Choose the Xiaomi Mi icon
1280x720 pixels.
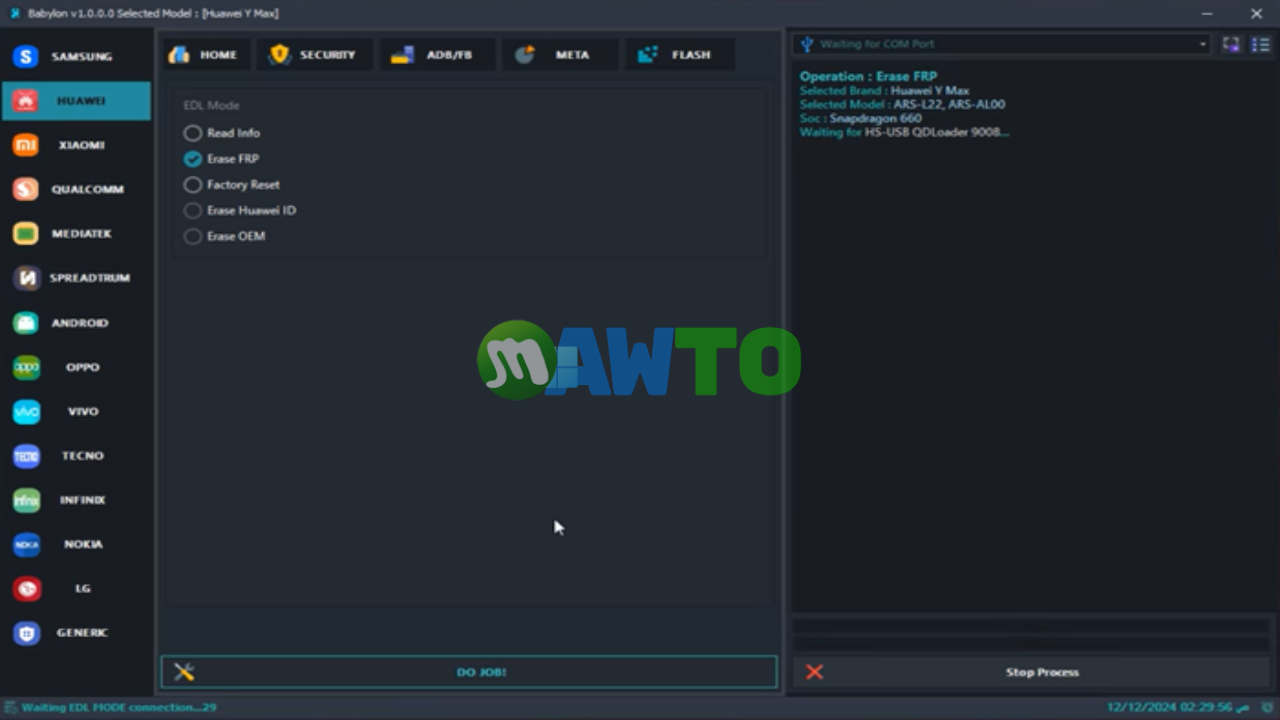click(x=26, y=145)
